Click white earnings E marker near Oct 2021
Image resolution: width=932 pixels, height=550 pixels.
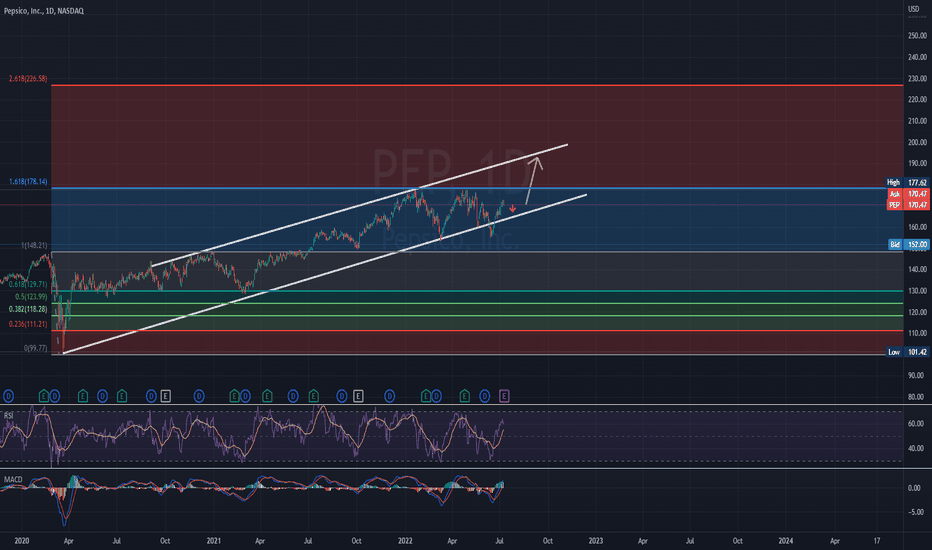point(358,396)
